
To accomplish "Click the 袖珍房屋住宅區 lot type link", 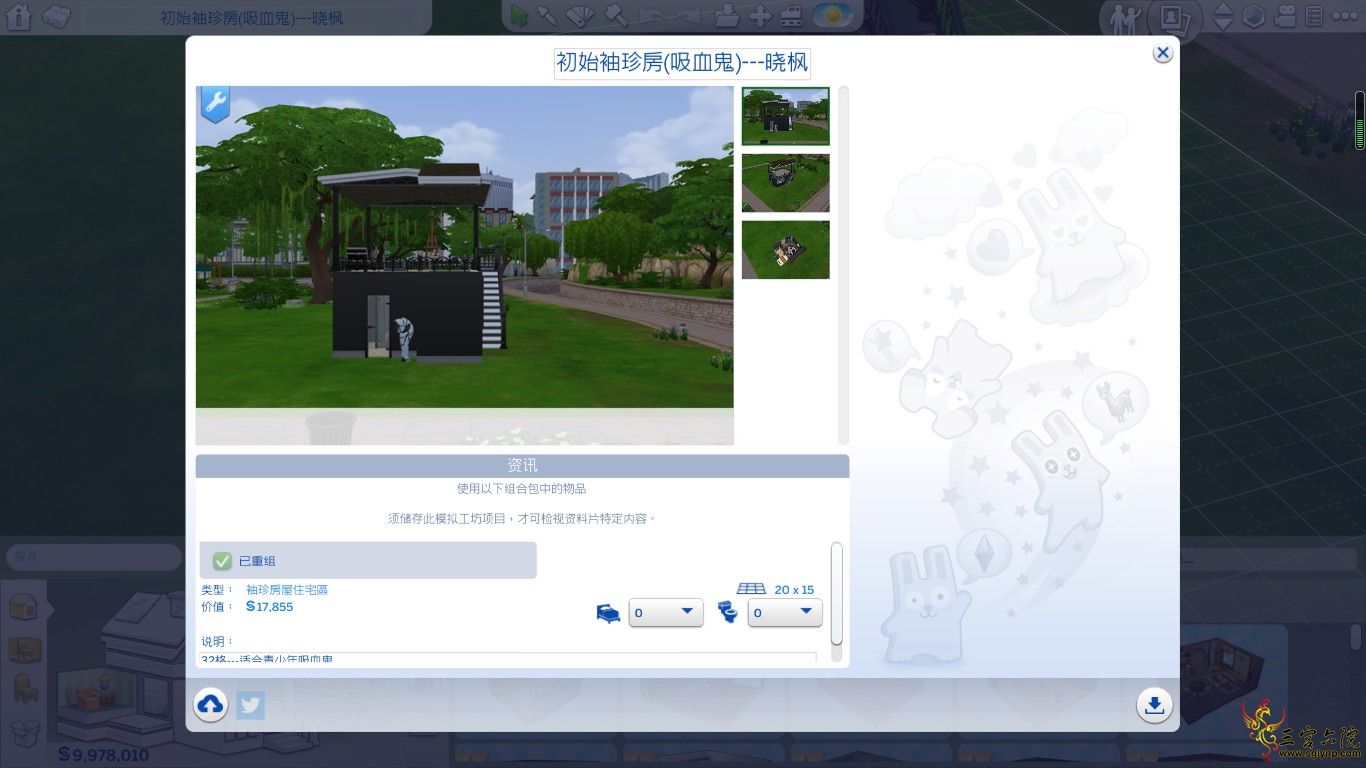I will point(287,590).
